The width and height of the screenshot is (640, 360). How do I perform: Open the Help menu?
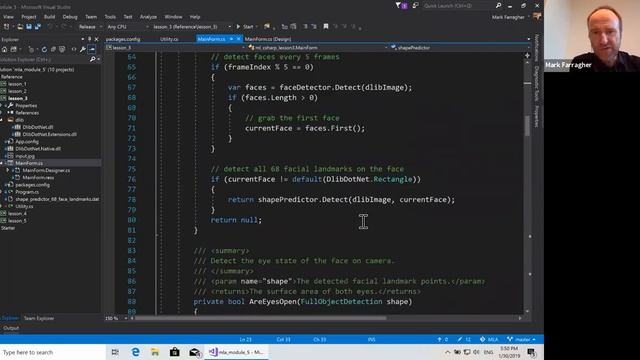[x=195, y=17]
